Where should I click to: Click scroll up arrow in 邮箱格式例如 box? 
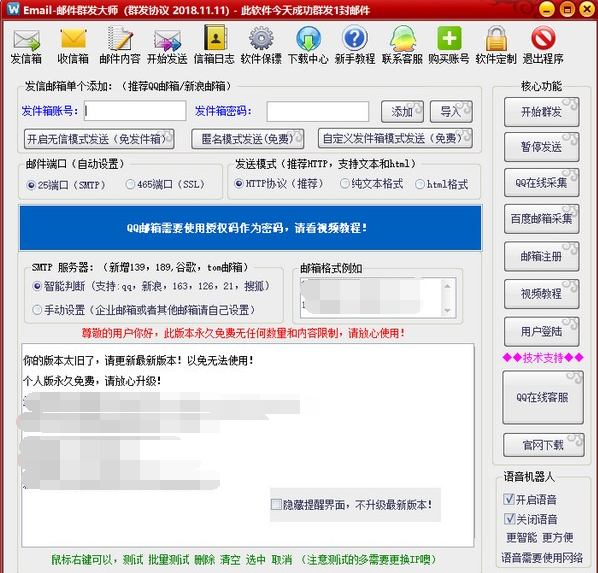click(x=447, y=286)
